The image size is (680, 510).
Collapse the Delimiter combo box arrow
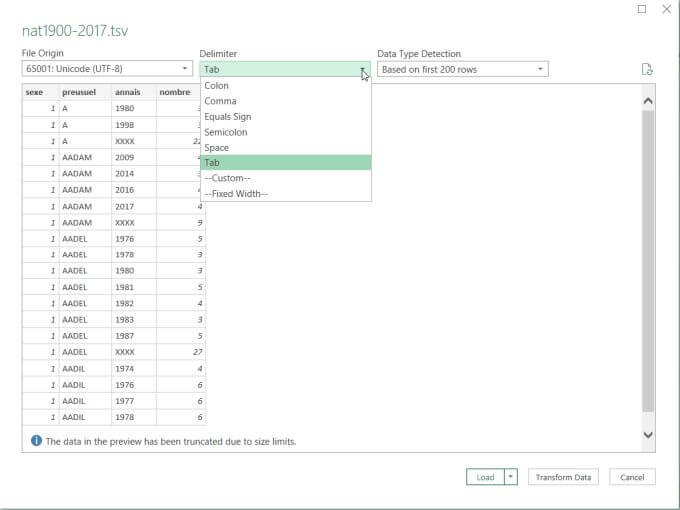coord(362,69)
